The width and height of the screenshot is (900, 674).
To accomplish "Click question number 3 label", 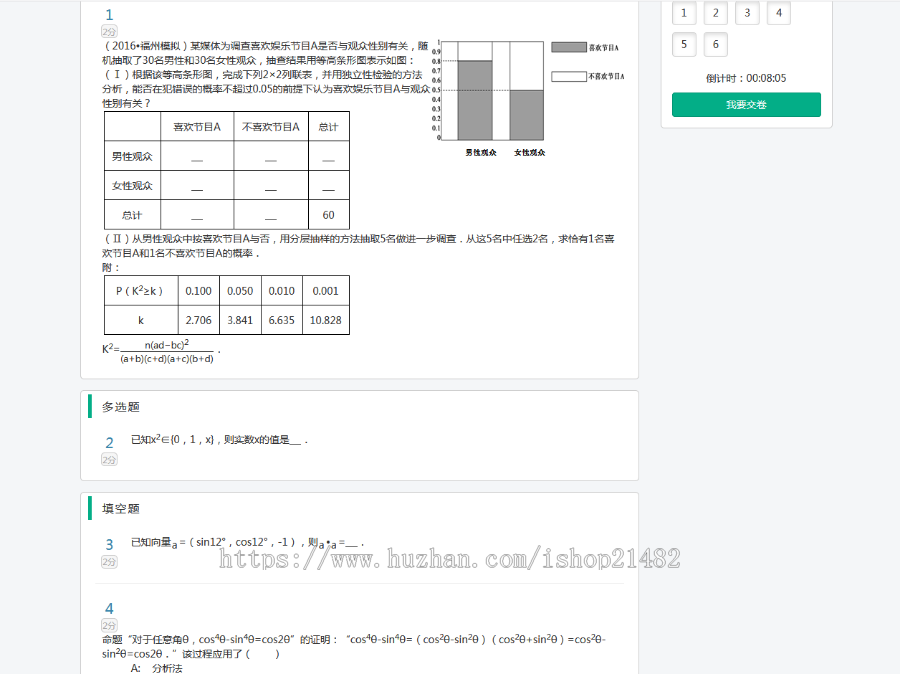I will point(110,544).
